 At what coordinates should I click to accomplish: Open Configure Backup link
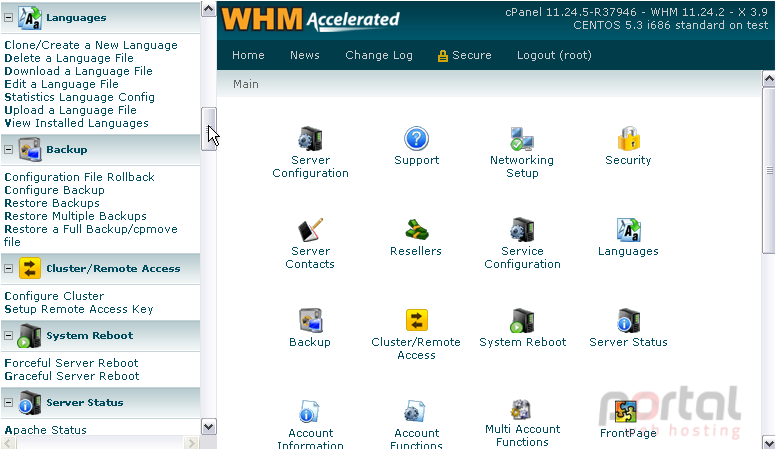55,190
